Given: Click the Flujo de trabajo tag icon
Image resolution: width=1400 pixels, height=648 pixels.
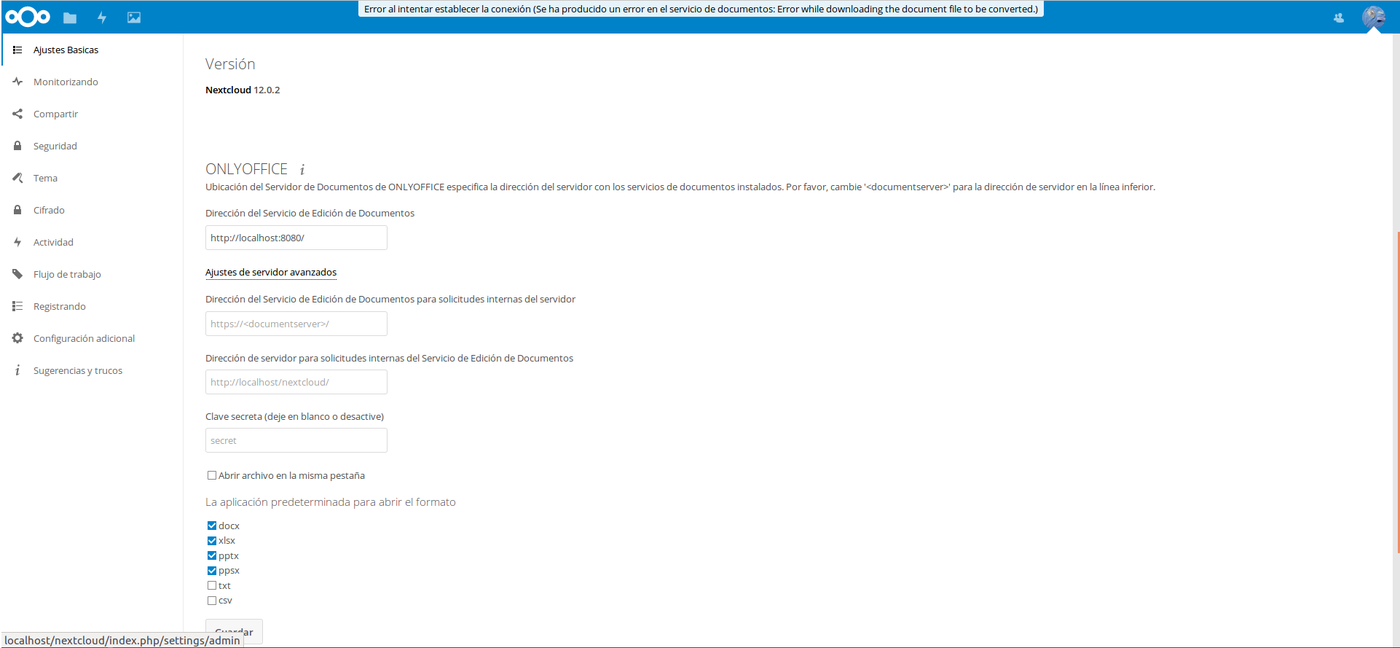Looking at the screenshot, I should tap(17, 274).
